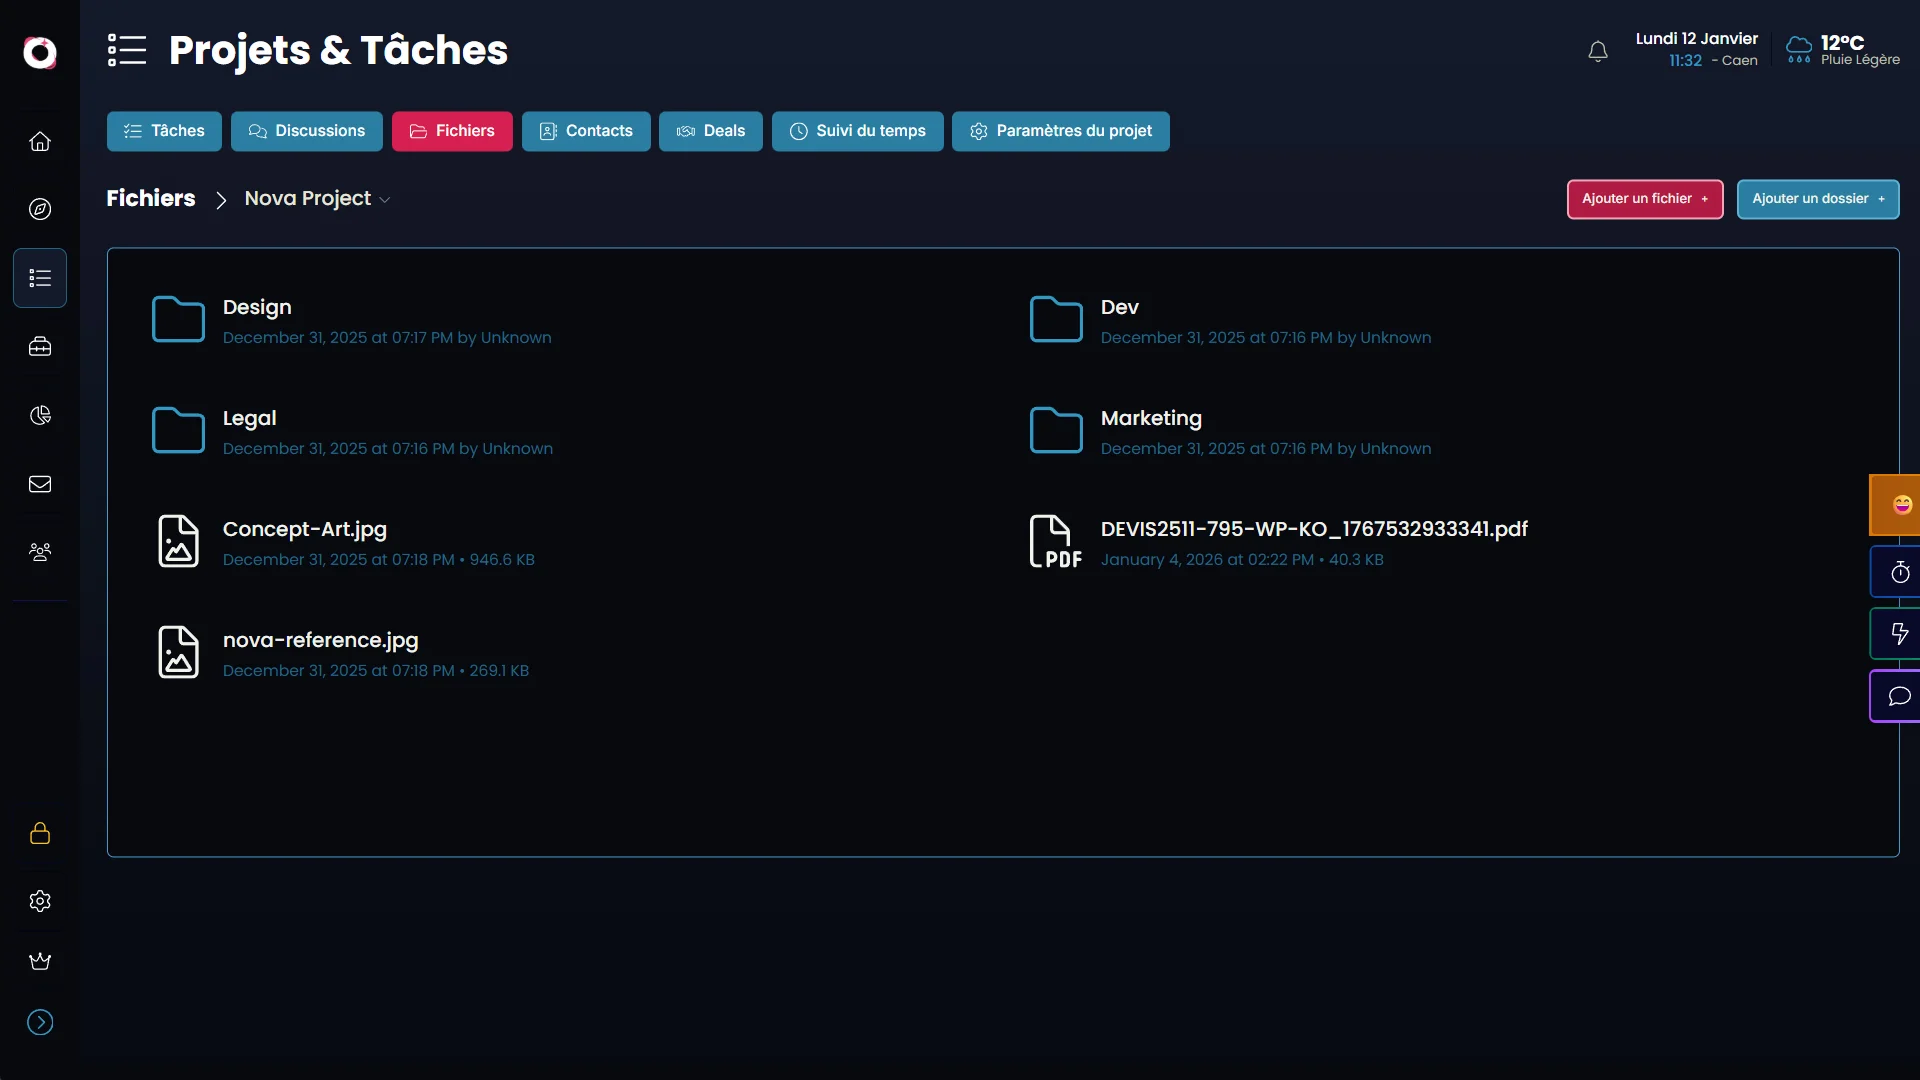Click the crown premium icon
This screenshot has height=1080, width=1920.
pyautogui.click(x=40, y=961)
